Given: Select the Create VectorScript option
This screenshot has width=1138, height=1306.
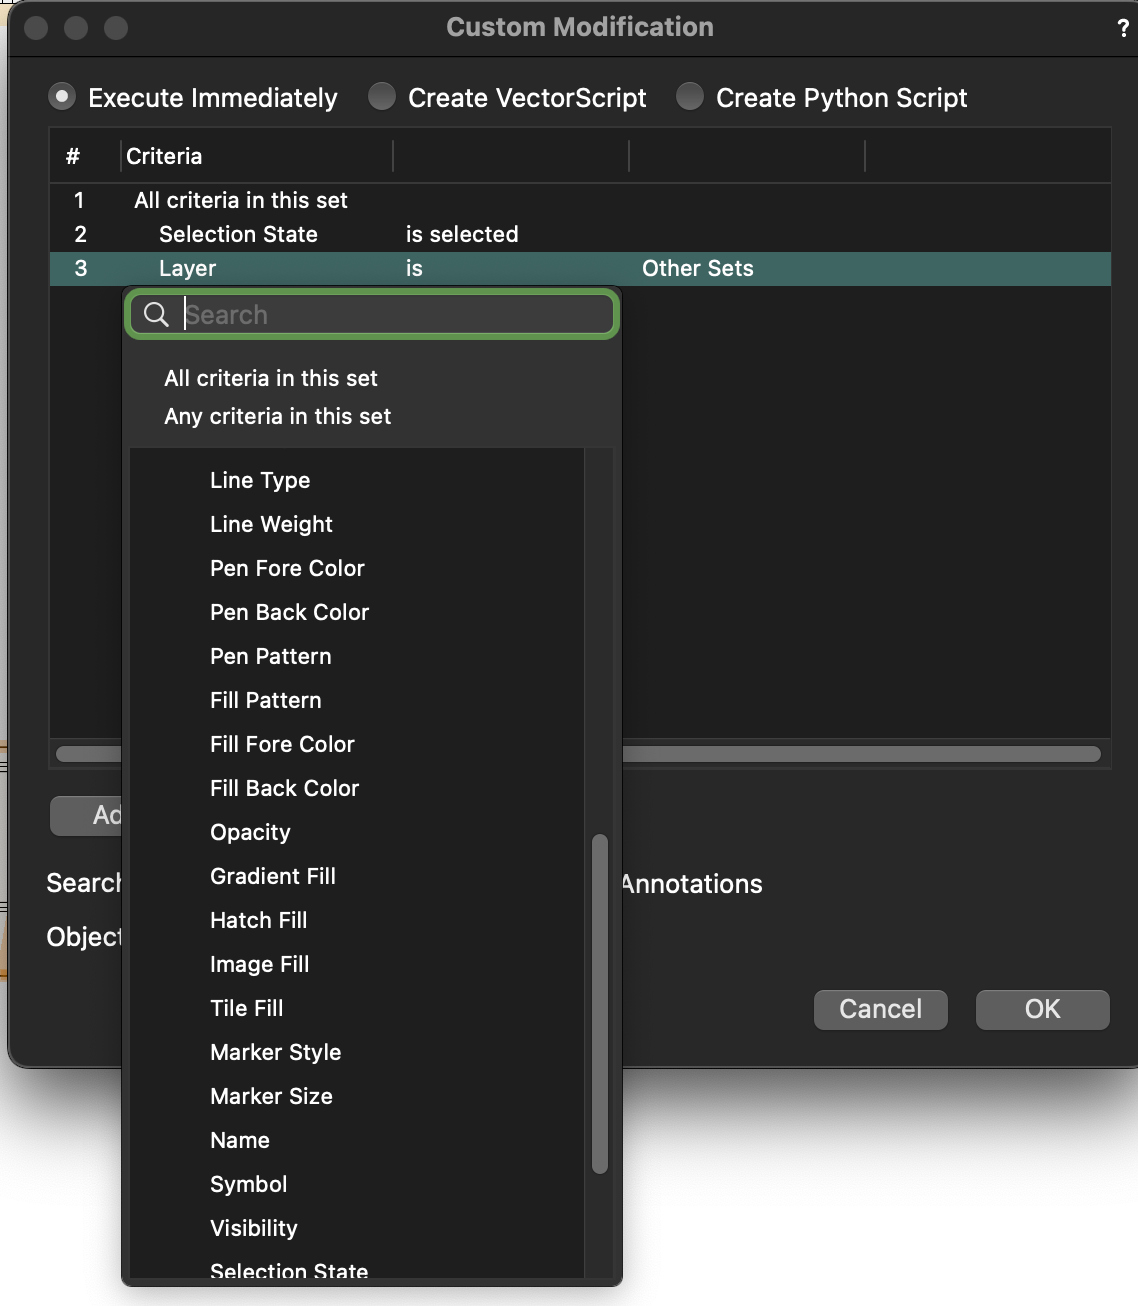Looking at the screenshot, I should coord(381,96).
